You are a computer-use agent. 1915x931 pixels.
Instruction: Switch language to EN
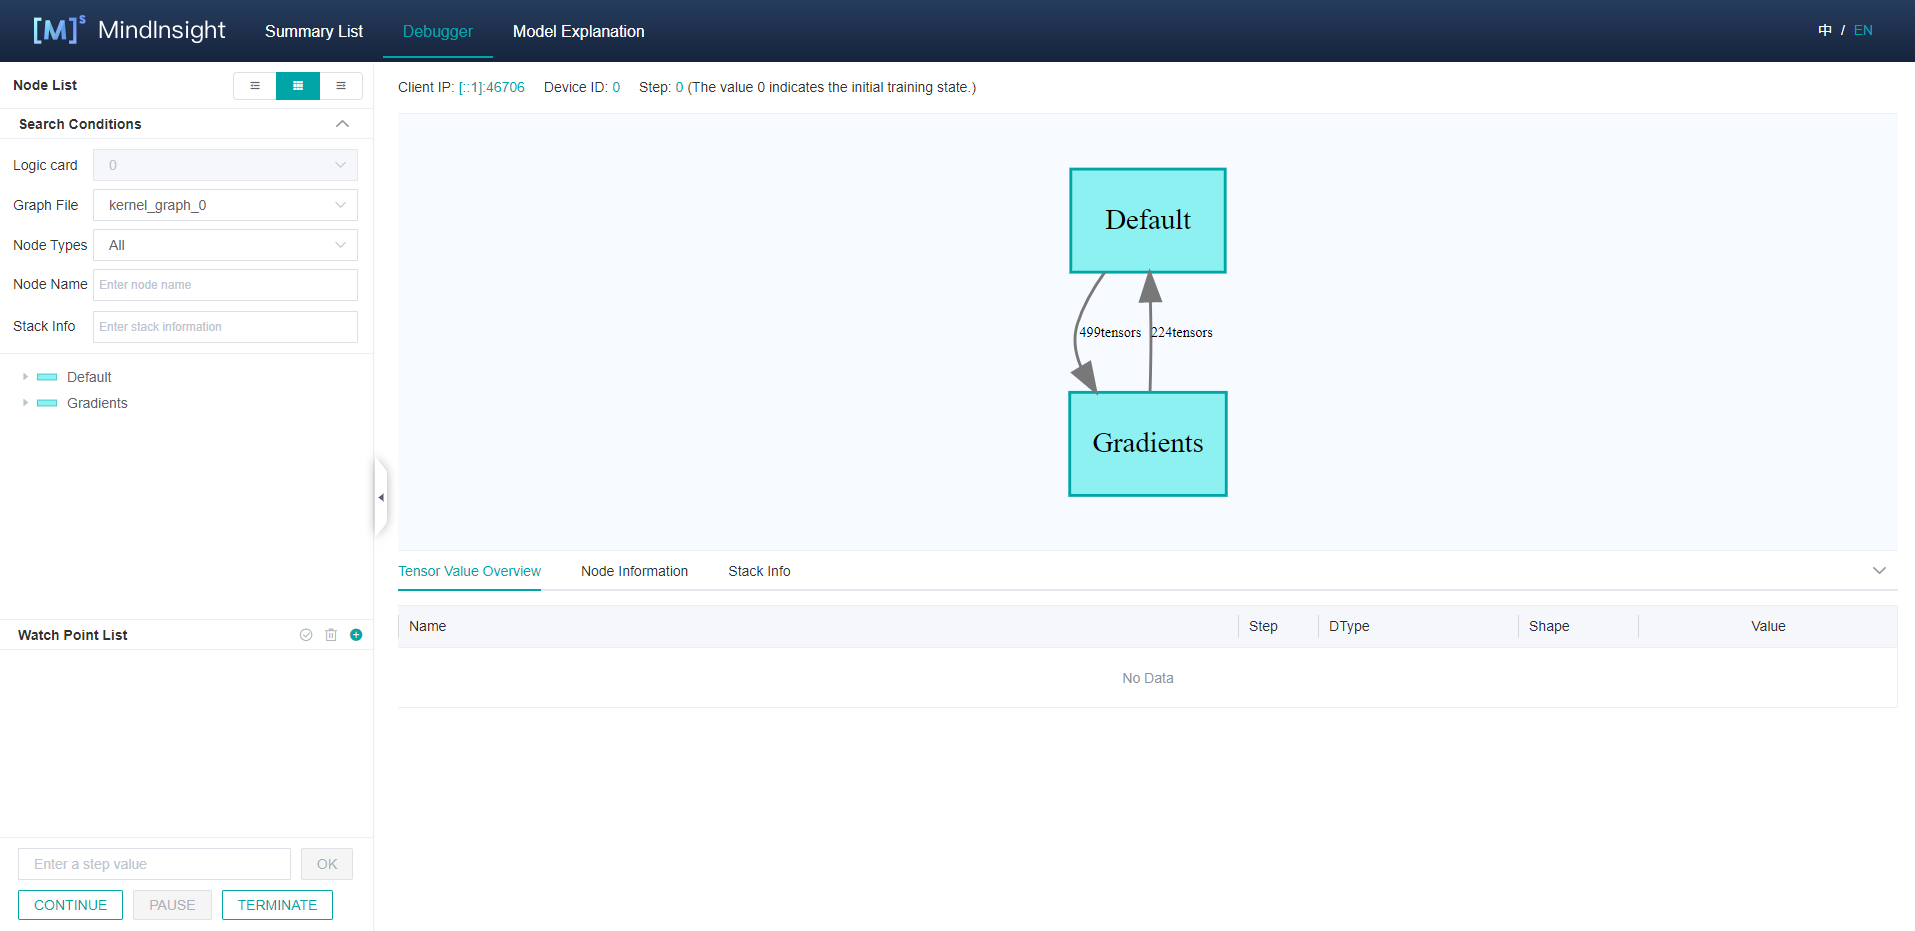click(1863, 30)
